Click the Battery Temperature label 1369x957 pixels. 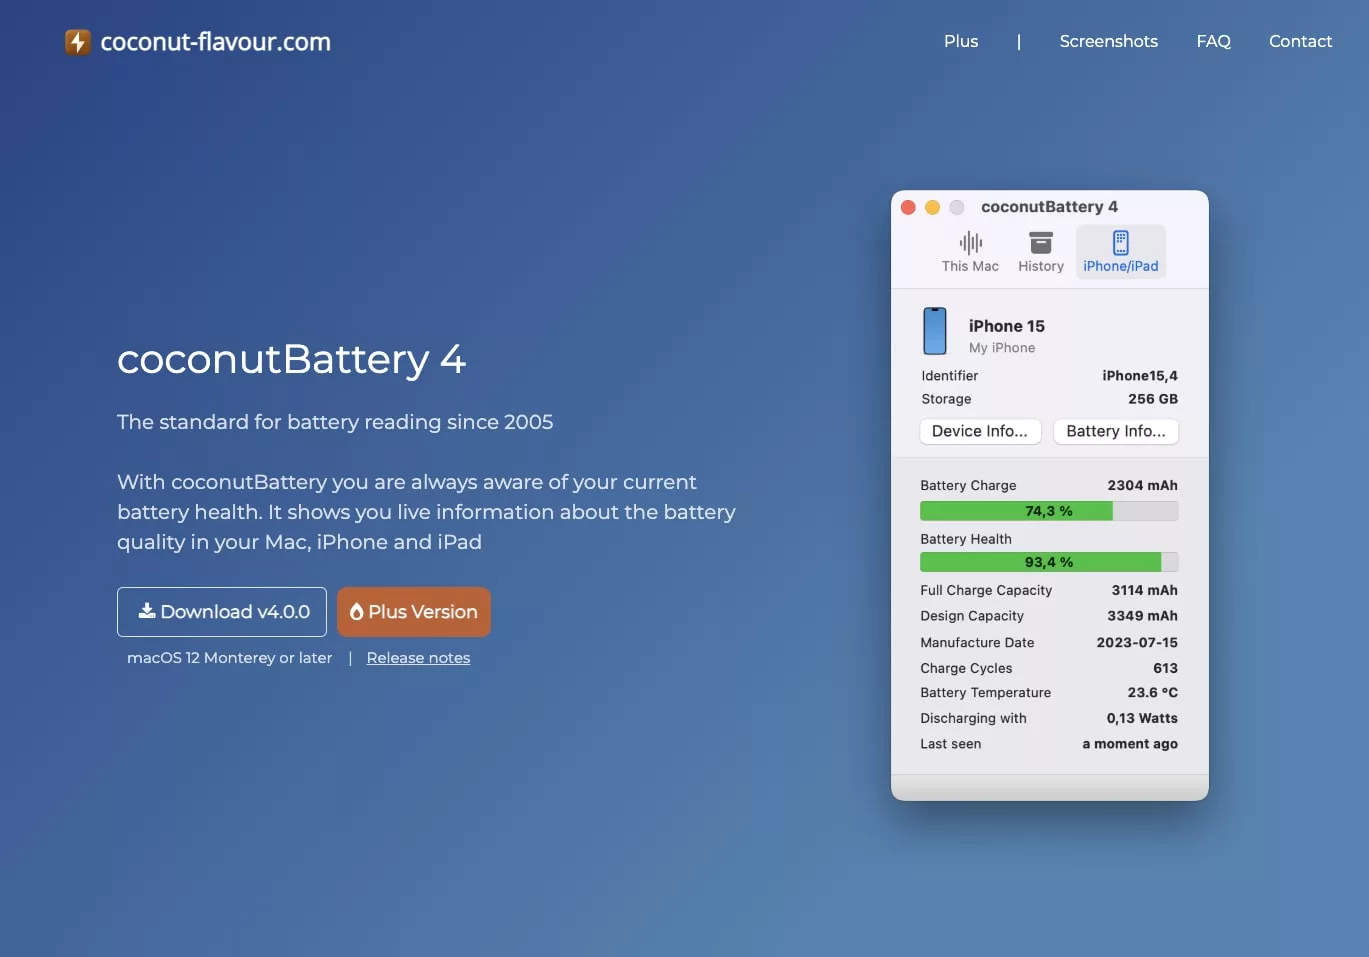[985, 692]
